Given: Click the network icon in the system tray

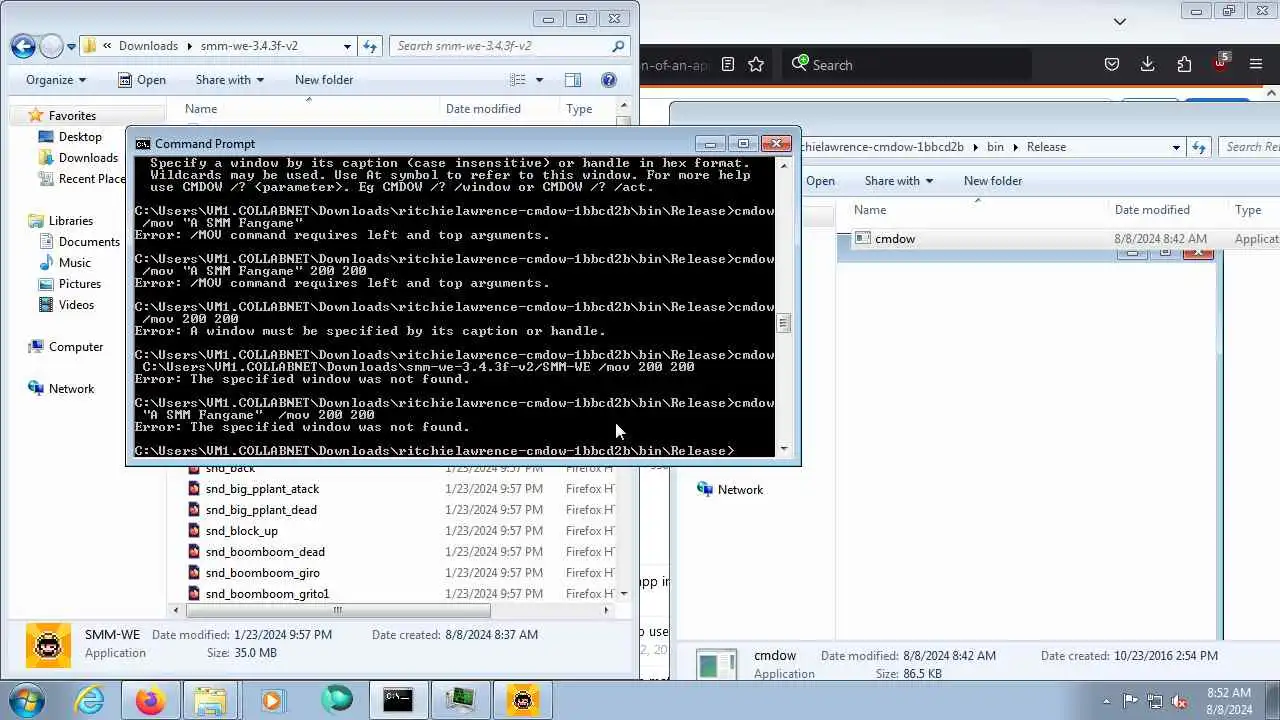Looking at the screenshot, I should pos(1154,701).
